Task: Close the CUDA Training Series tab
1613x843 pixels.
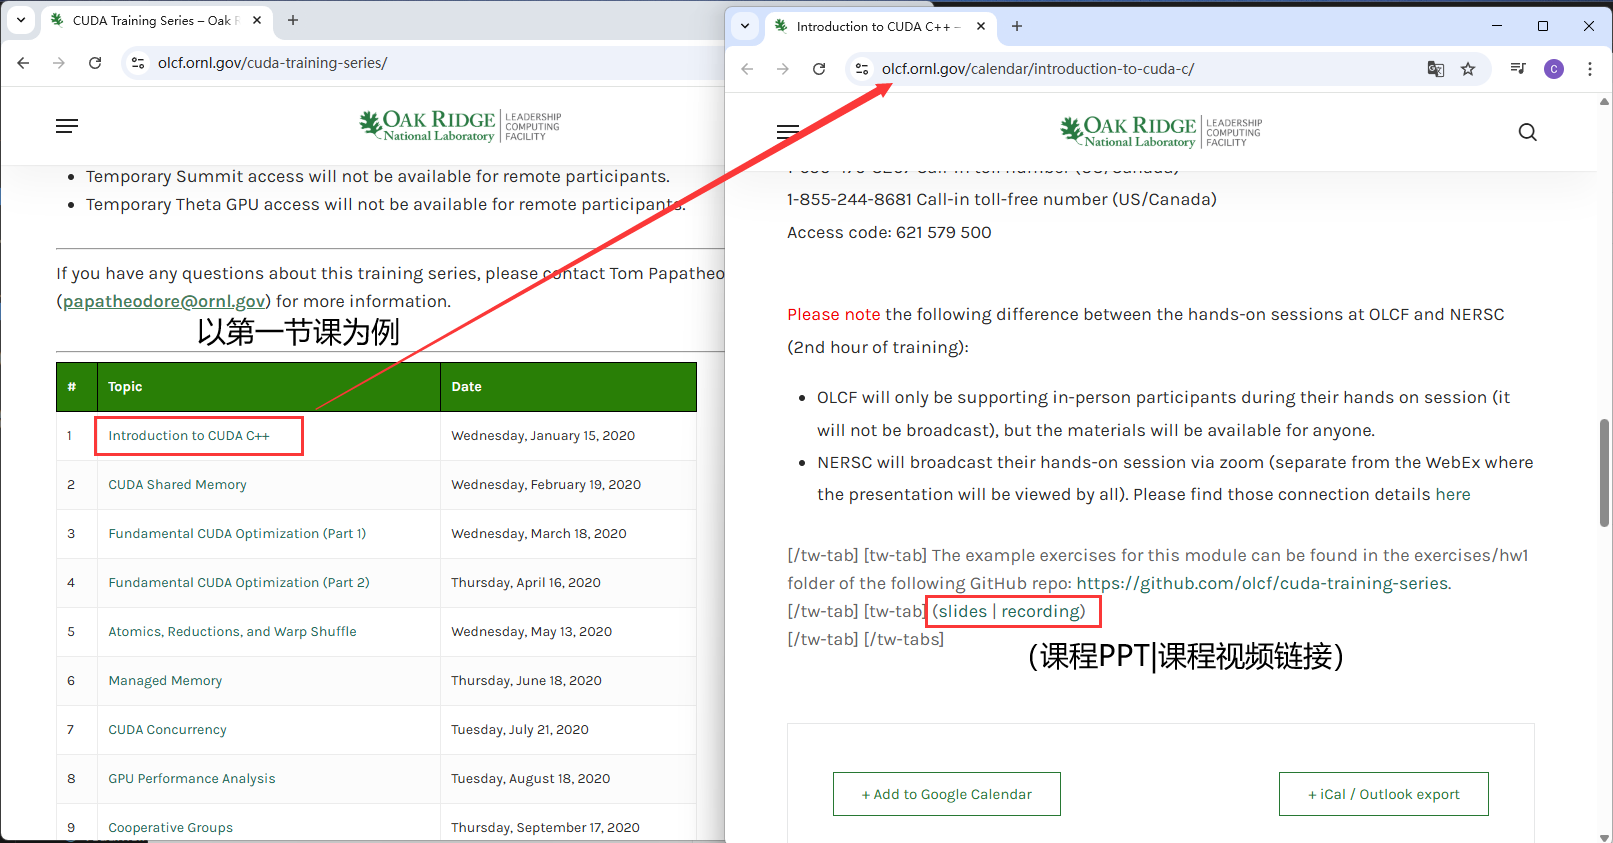Action: click(x=257, y=20)
